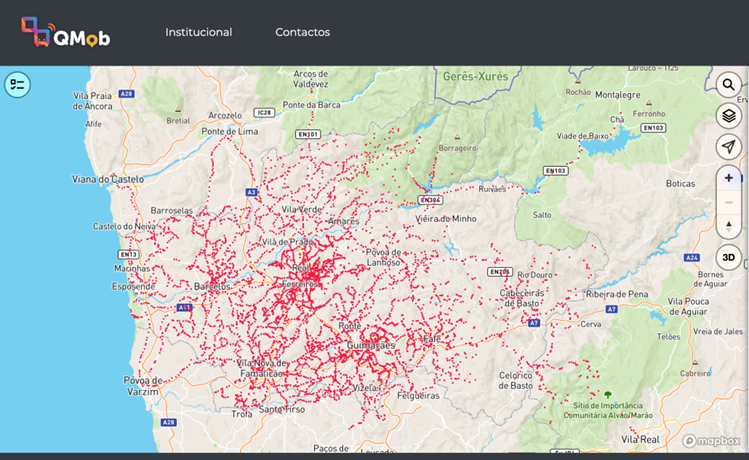Click the Vila Real city label
Screen dimensions: 749x460
[x=640, y=439]
